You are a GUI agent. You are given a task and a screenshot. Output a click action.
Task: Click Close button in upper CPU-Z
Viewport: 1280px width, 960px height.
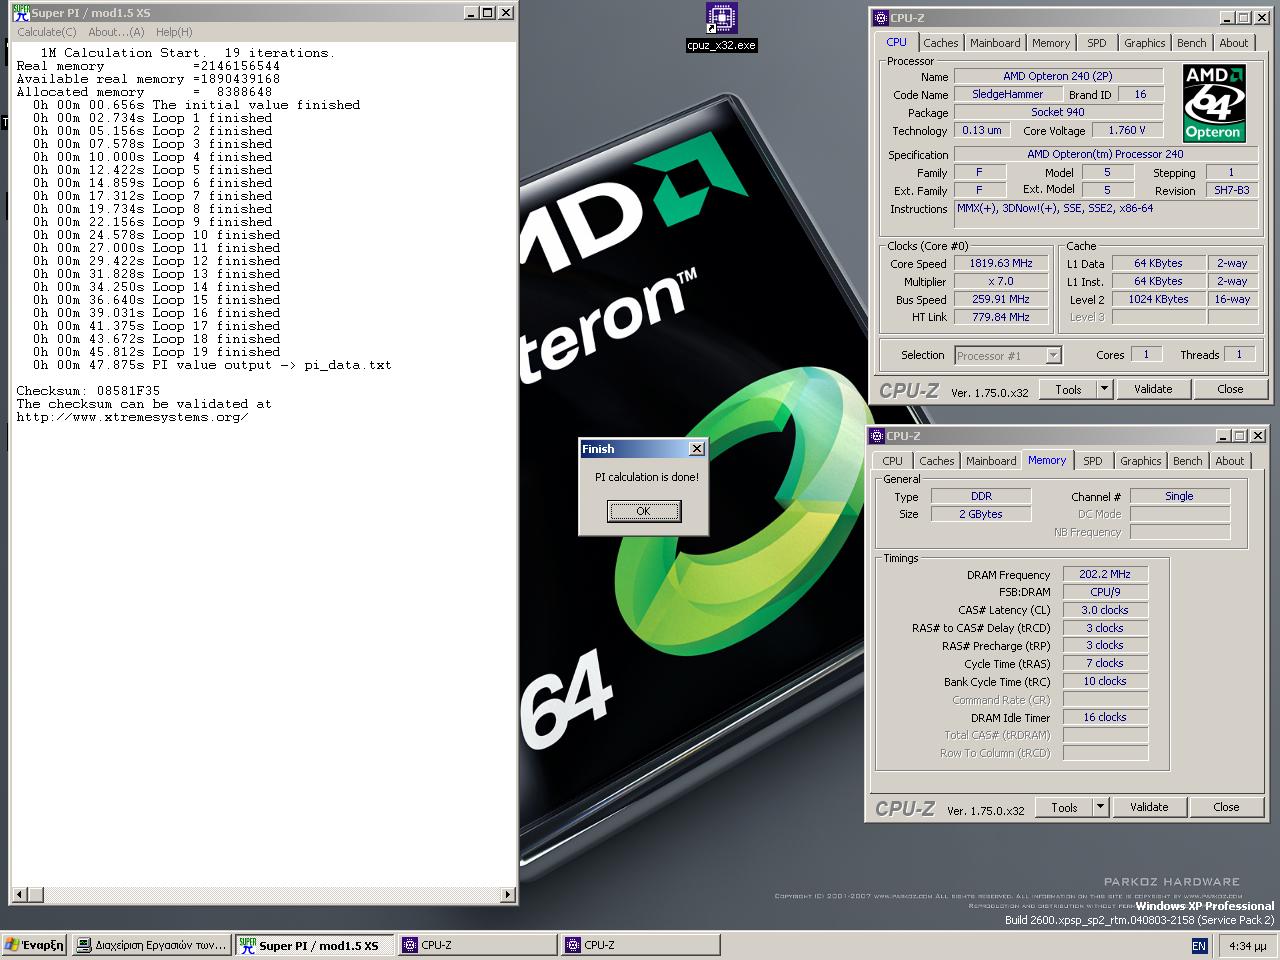click(1230, 390)
